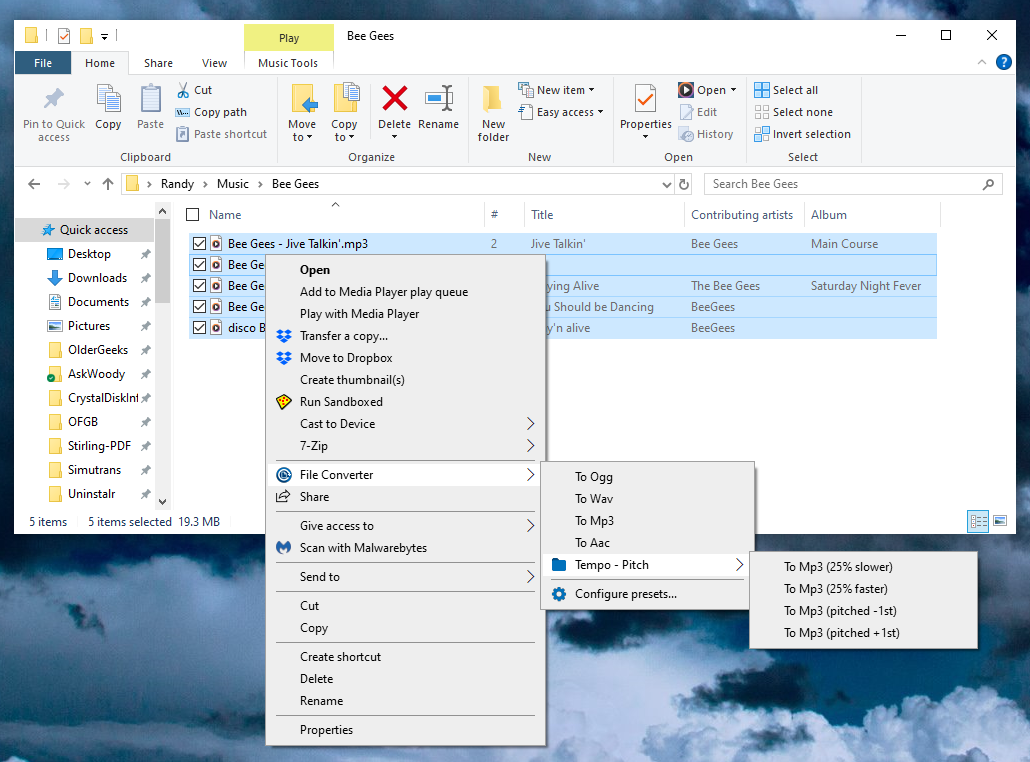Go up one folder level arrow
Image resolution: width=1030 pixels, height=762 pixels.
[108, 185]
